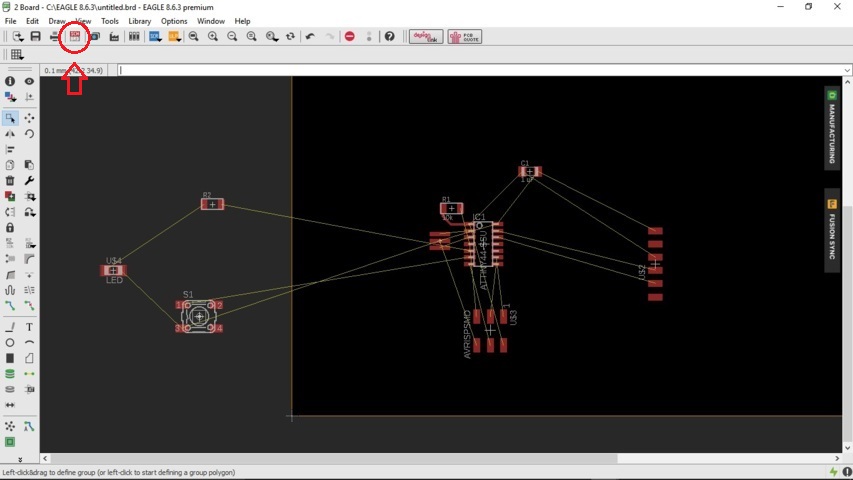Open the Library menu
This screenshot has height=480, width=853.
(139, 21)
